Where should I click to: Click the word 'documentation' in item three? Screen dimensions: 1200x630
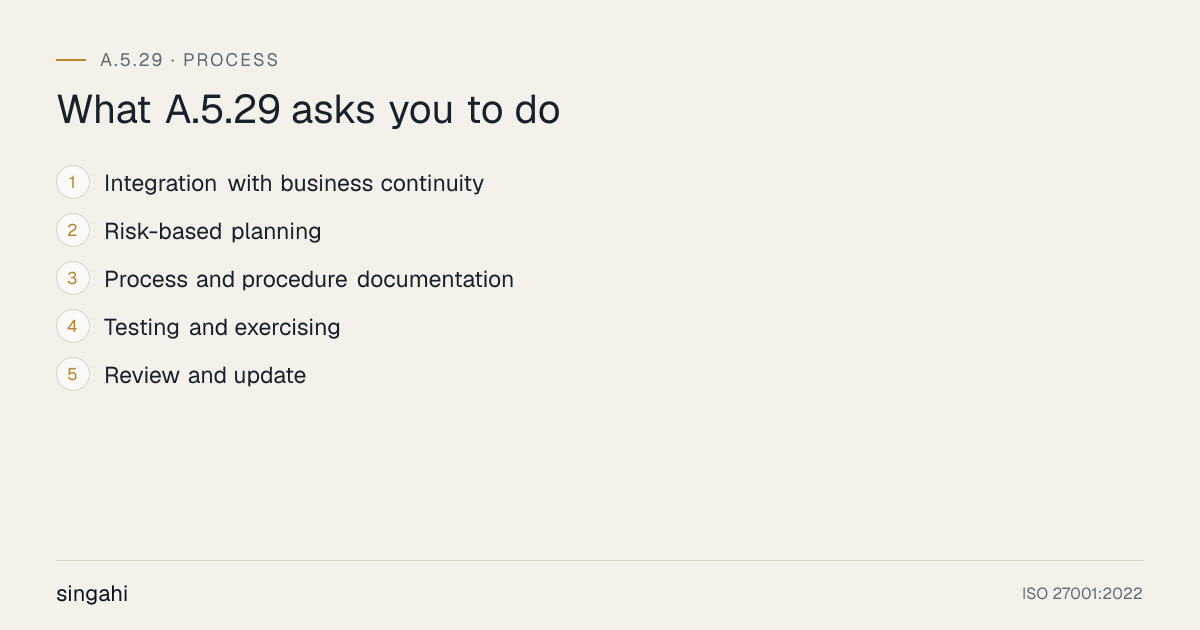coord(435,280)
